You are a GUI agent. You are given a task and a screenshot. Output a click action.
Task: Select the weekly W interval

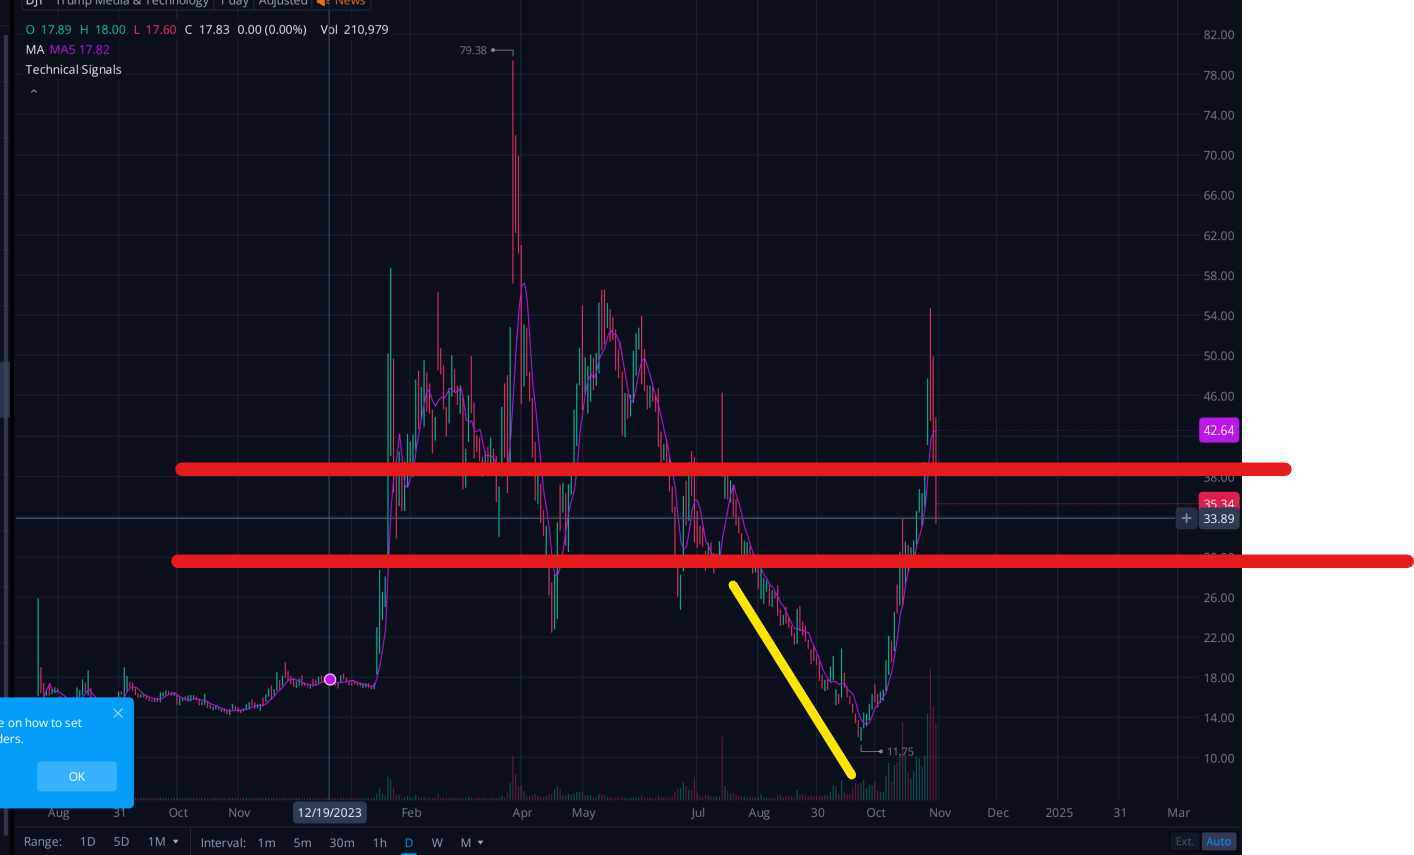(437, 843)
